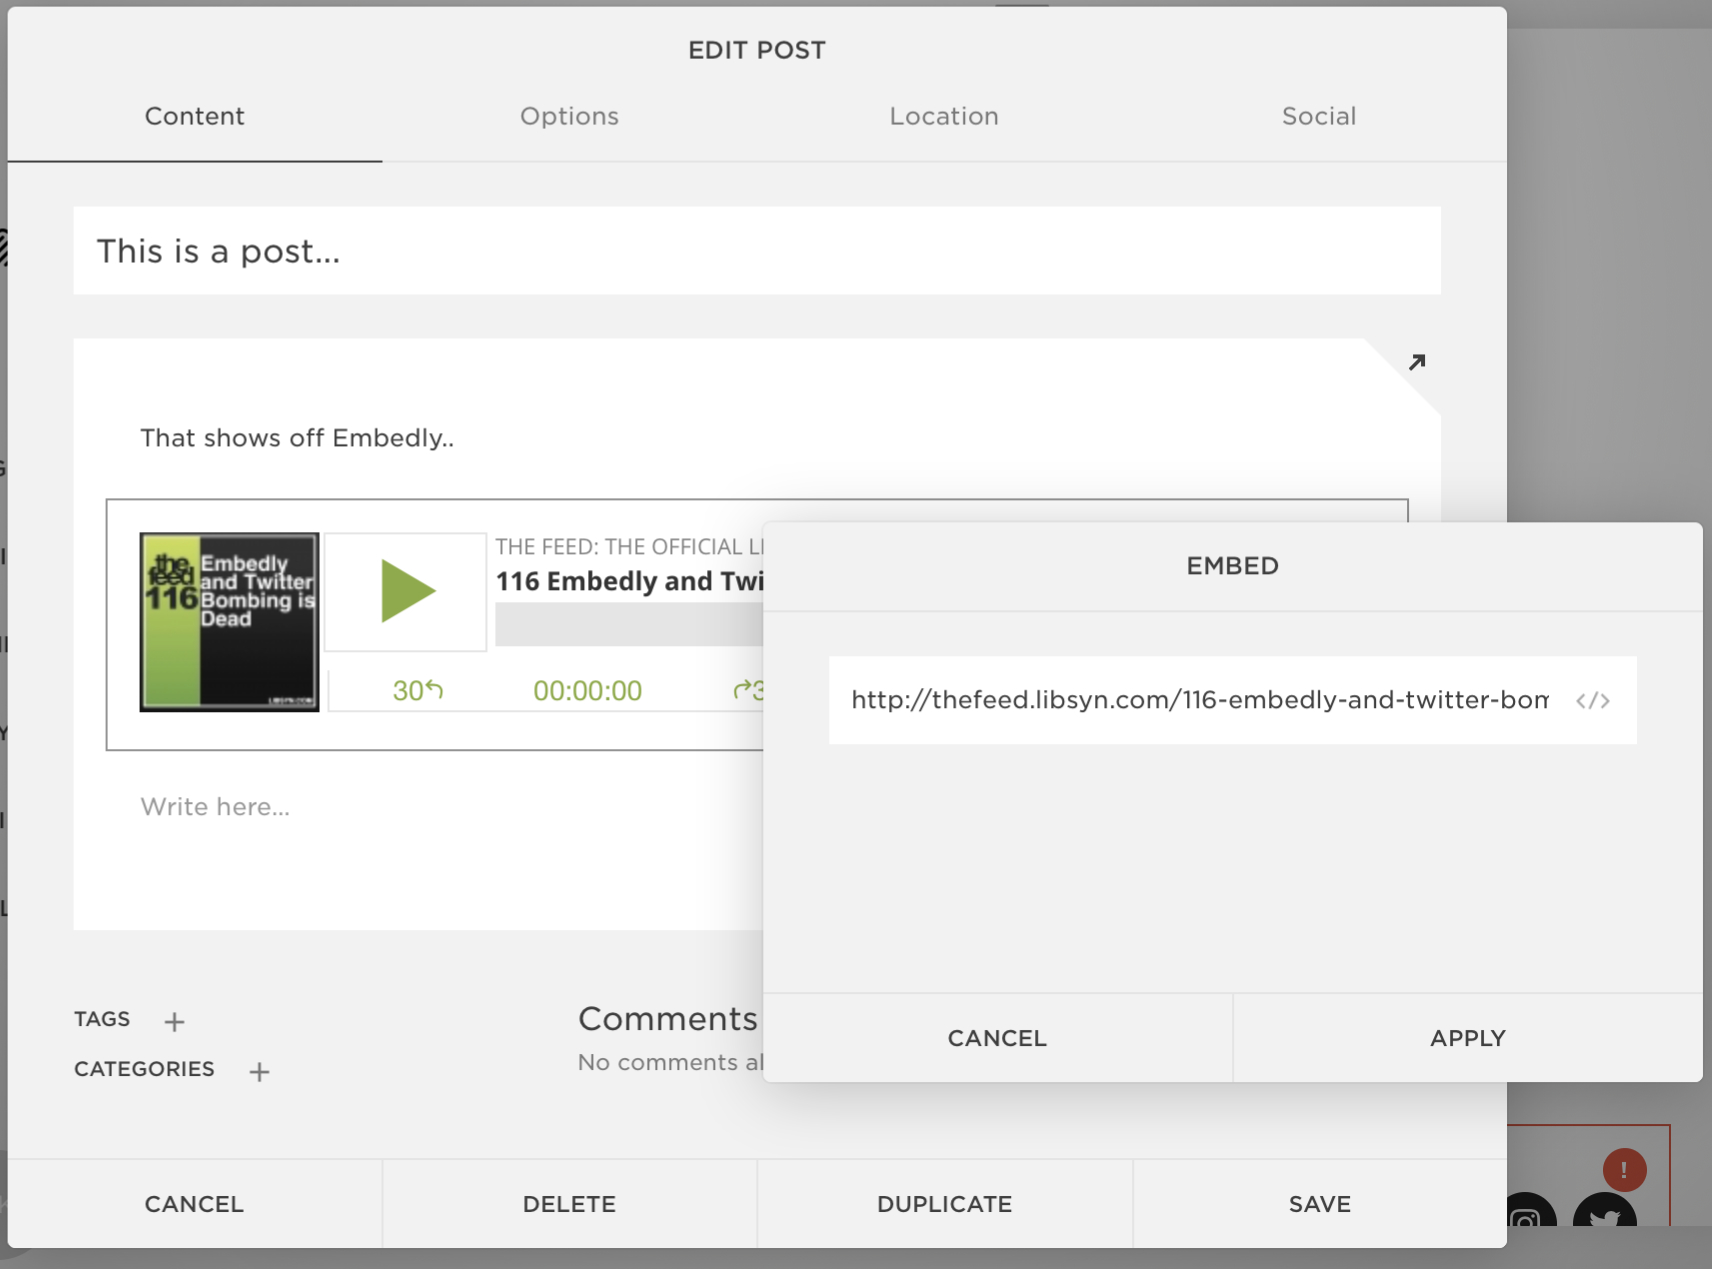Open embed code editor icon

[x=1593, y=700]
